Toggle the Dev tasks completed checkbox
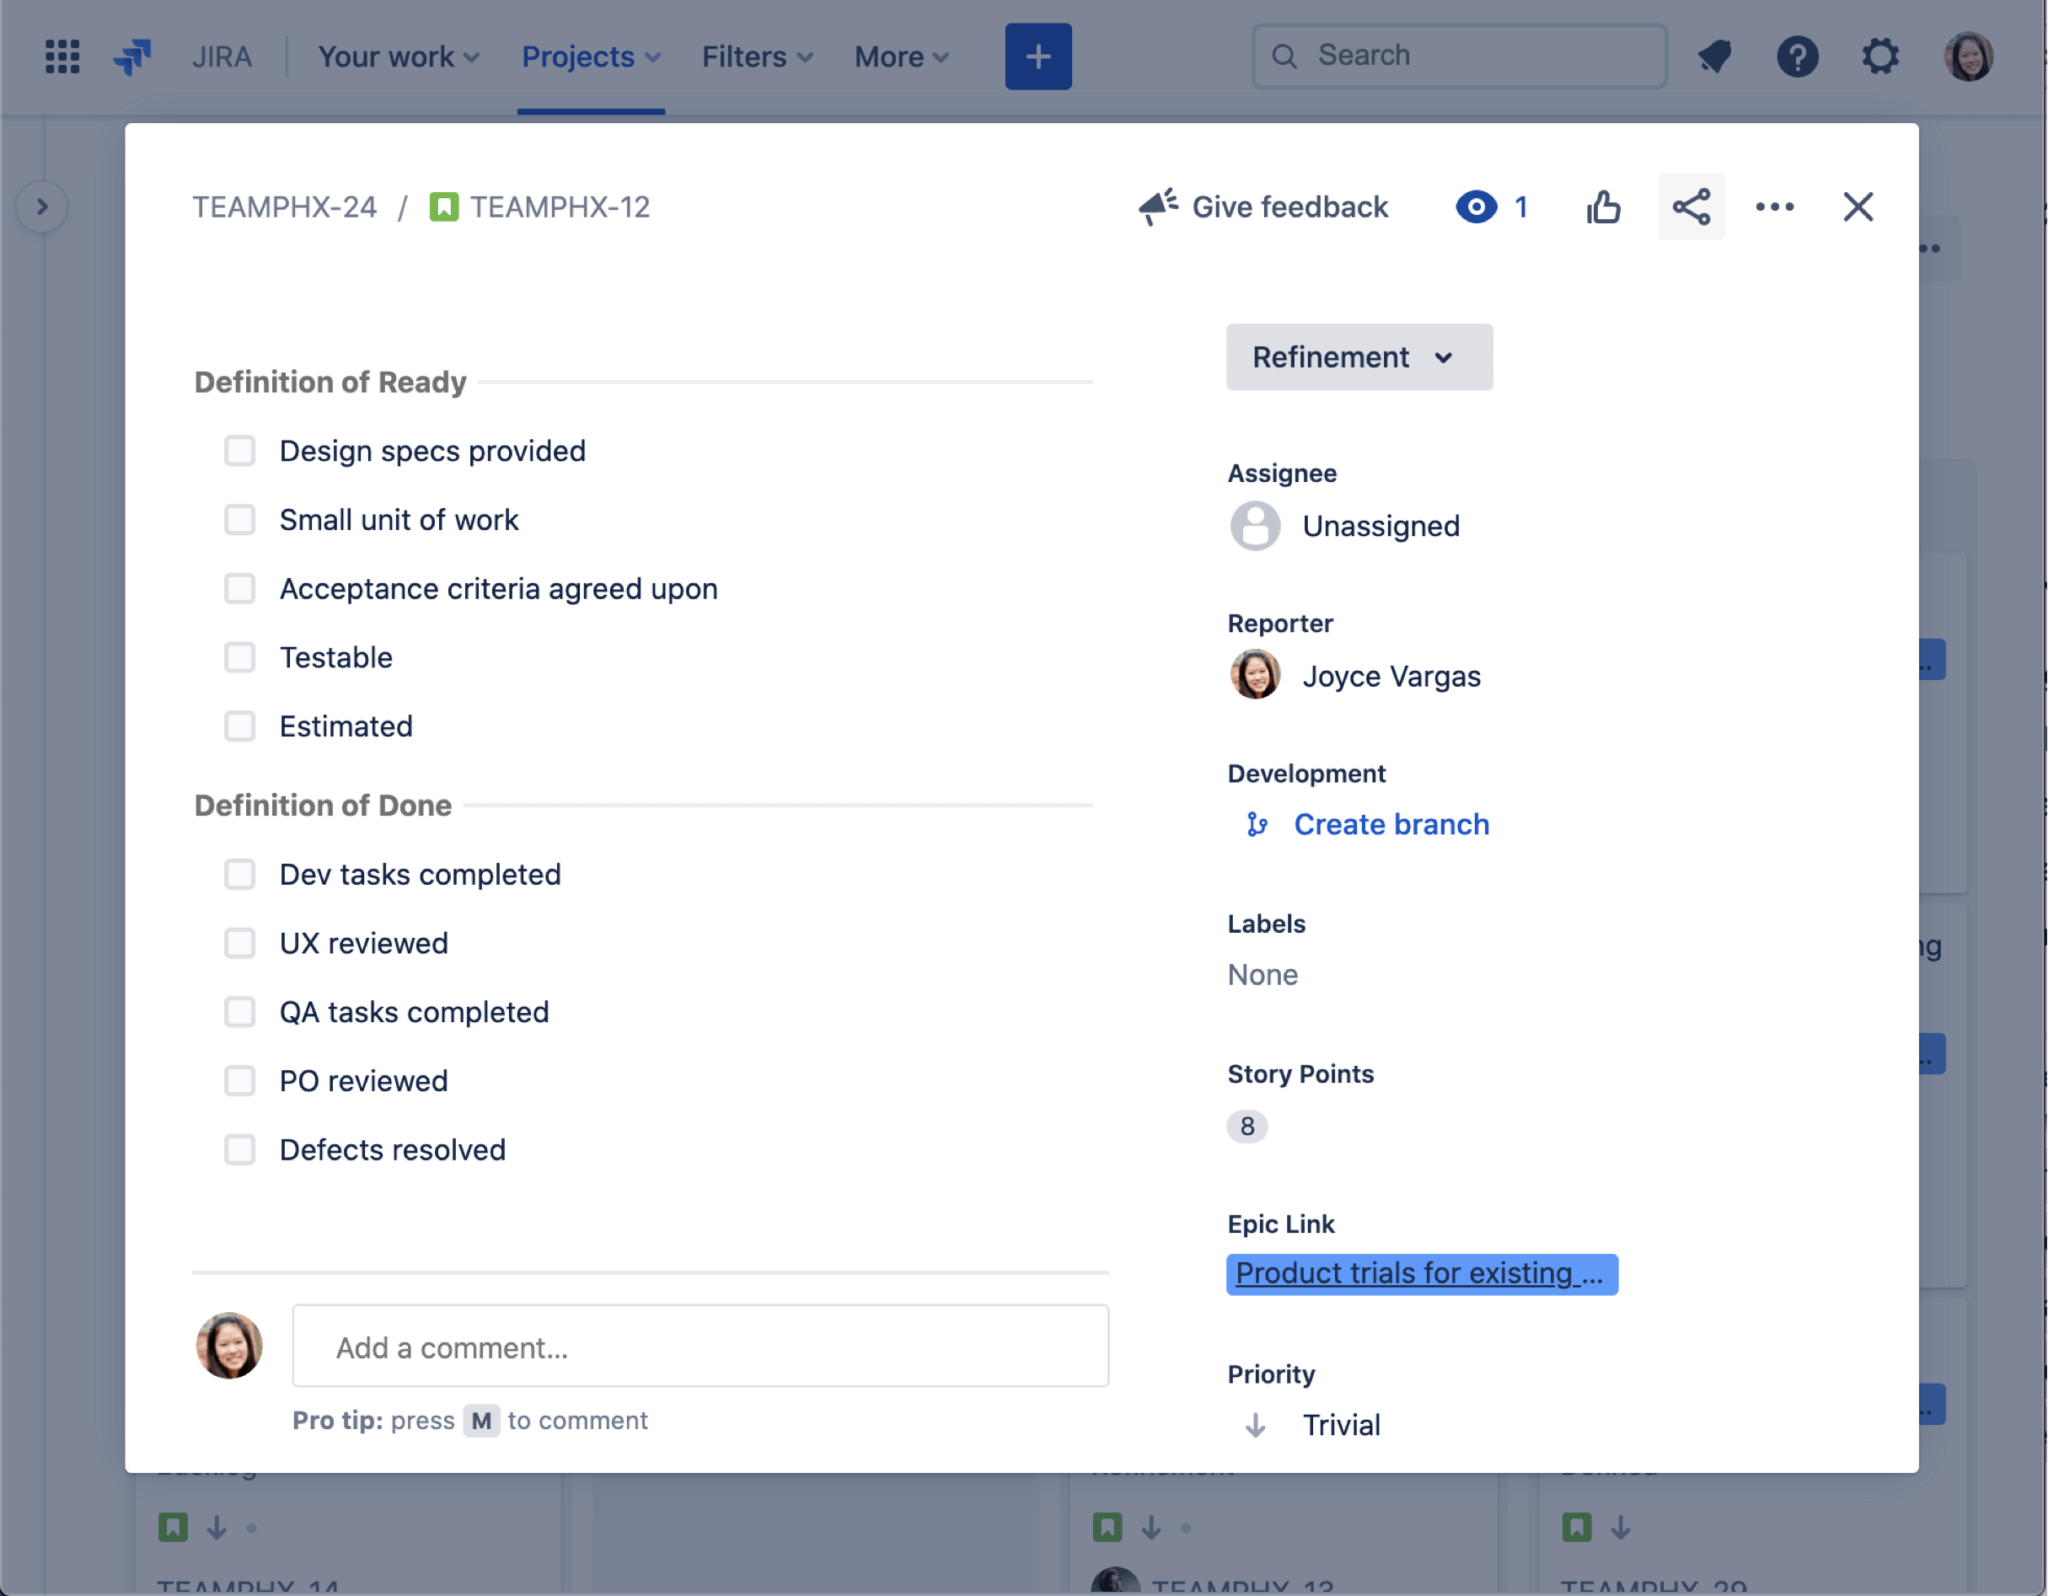The width and height of the screenshot is (2048, 1596). coord(239,873)
